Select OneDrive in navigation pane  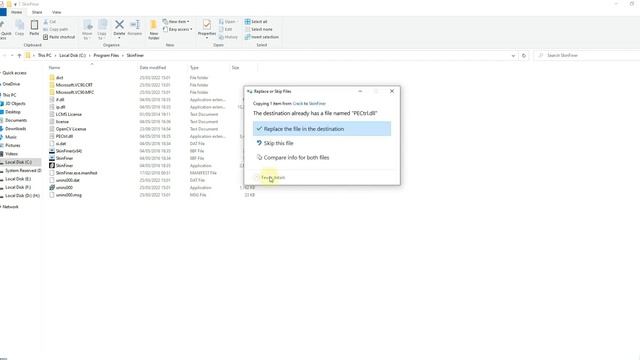coord(11,84)
